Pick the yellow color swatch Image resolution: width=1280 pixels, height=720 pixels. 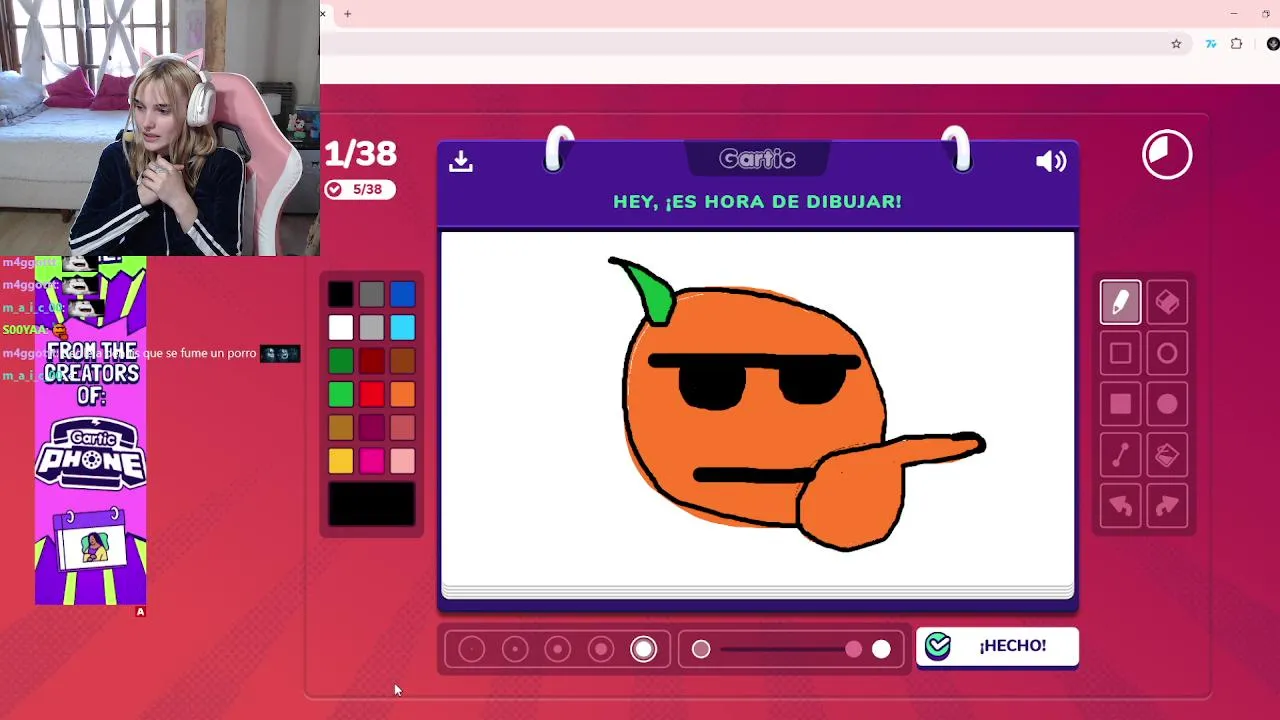pos(341,461)
